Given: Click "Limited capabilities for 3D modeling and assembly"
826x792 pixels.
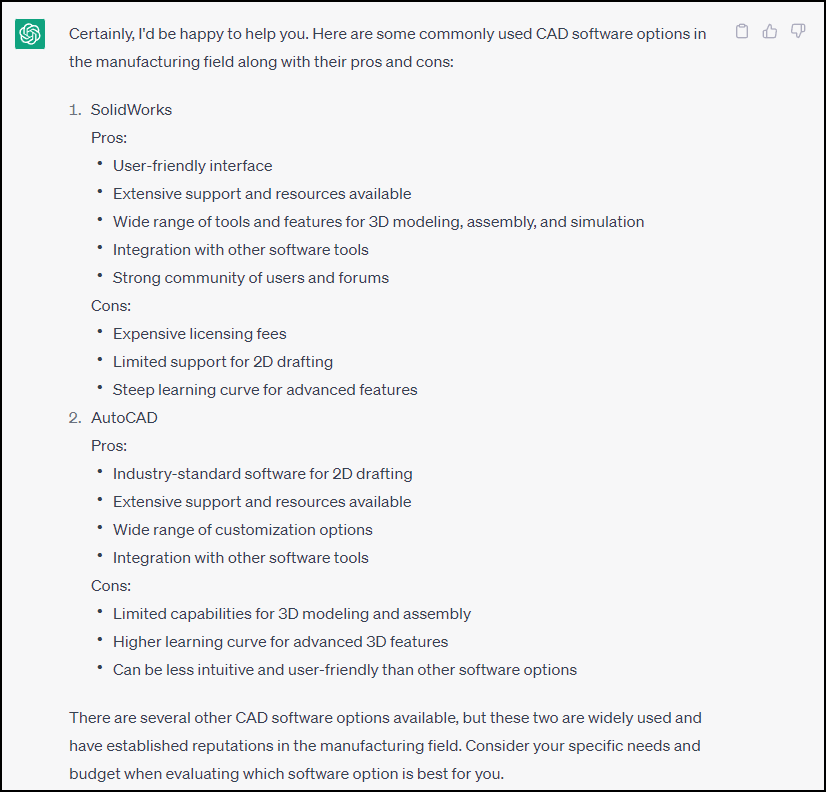Looking at the screenshot, I should click(292, 614).
